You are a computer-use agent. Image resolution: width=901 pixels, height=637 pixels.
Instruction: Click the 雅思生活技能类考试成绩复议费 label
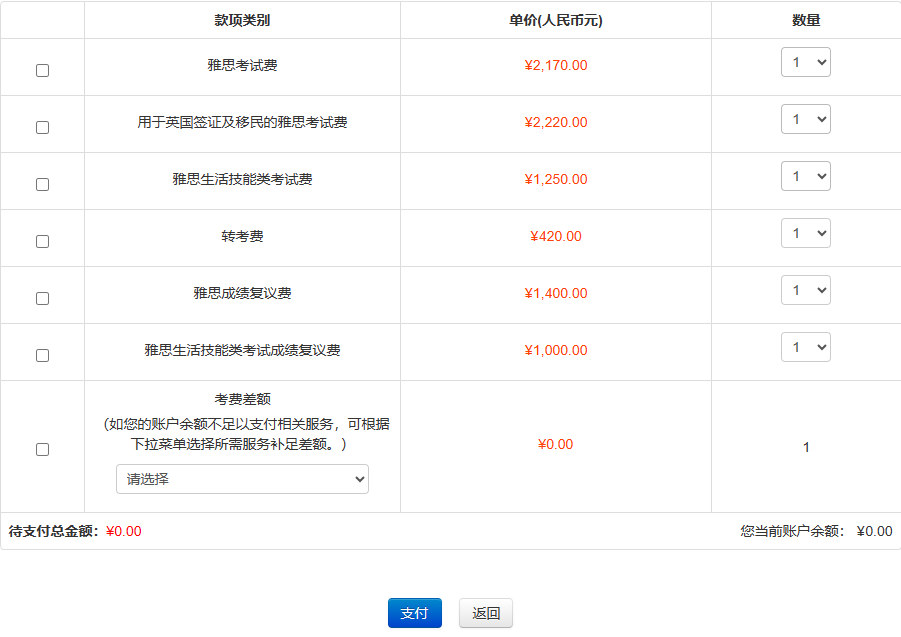click(x=242, y=350)
